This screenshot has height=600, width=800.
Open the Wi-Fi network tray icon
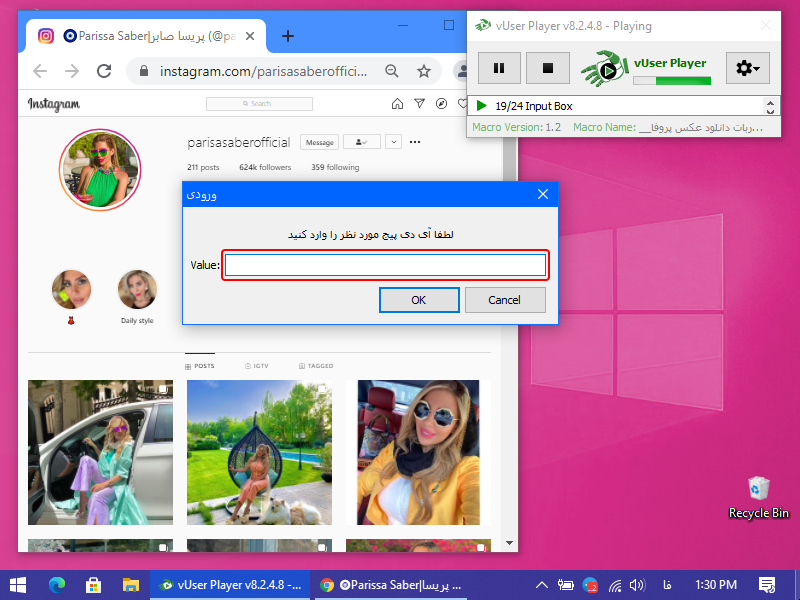pyautogui.click(x=615, y=585)
